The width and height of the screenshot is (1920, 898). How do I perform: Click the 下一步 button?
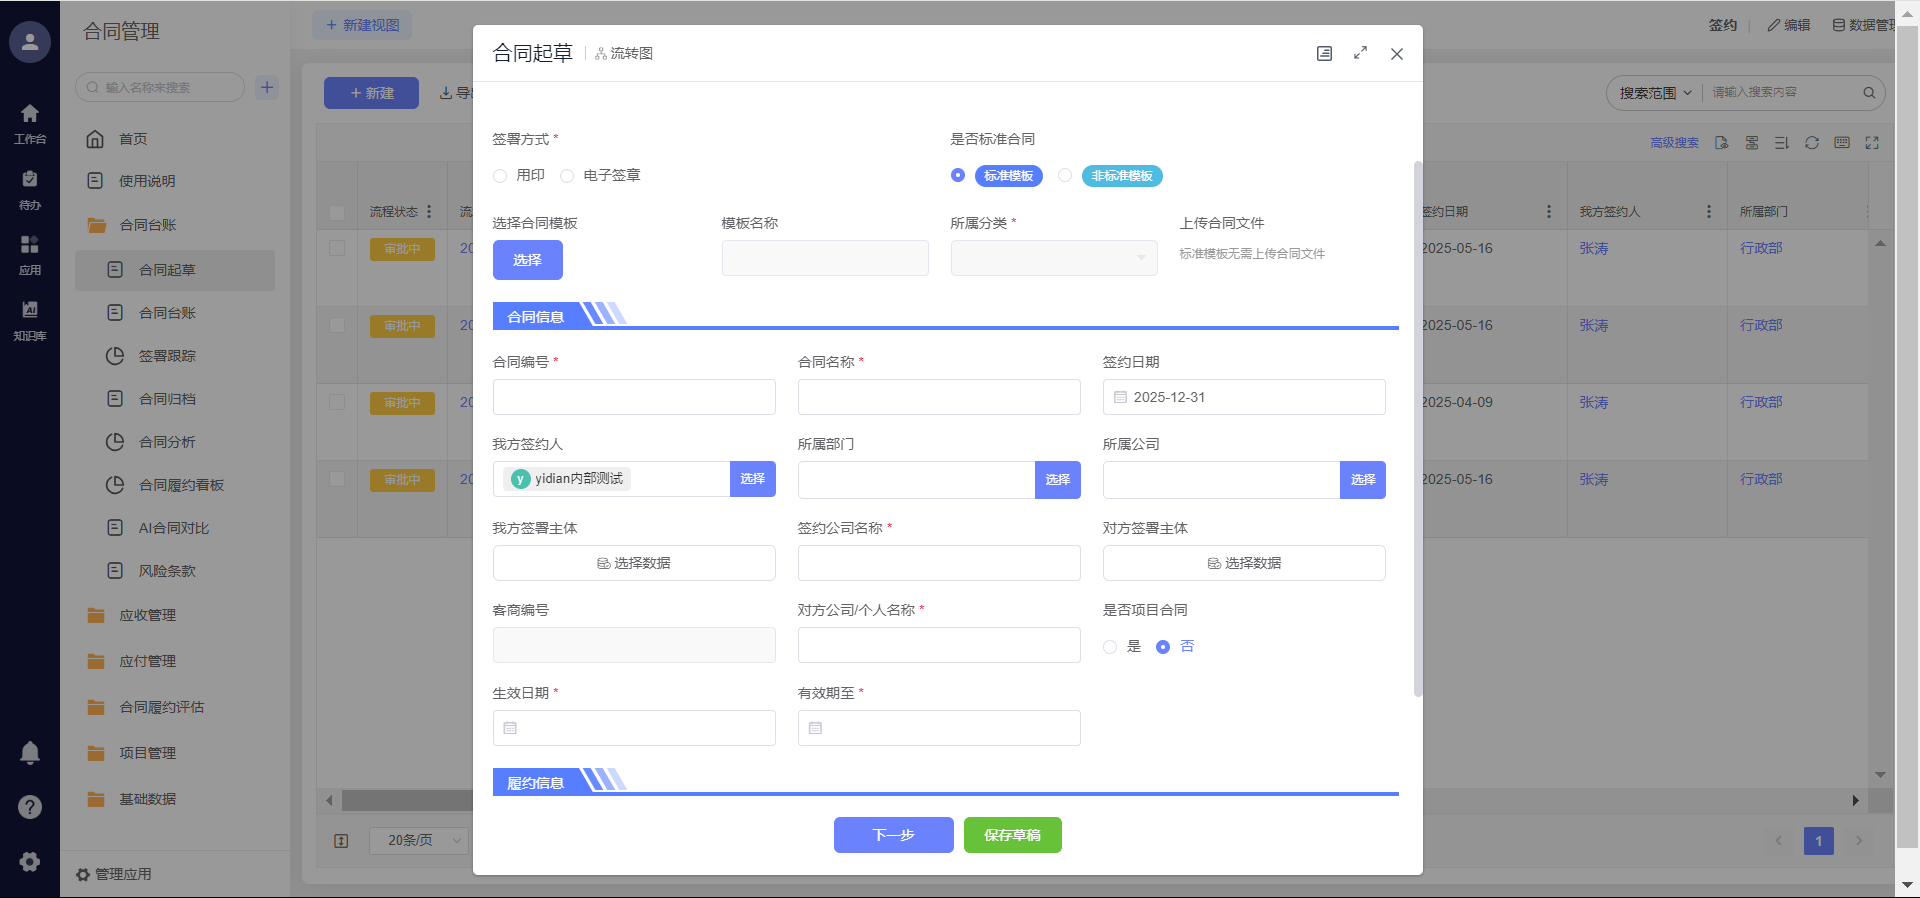(x=893, y=835)
